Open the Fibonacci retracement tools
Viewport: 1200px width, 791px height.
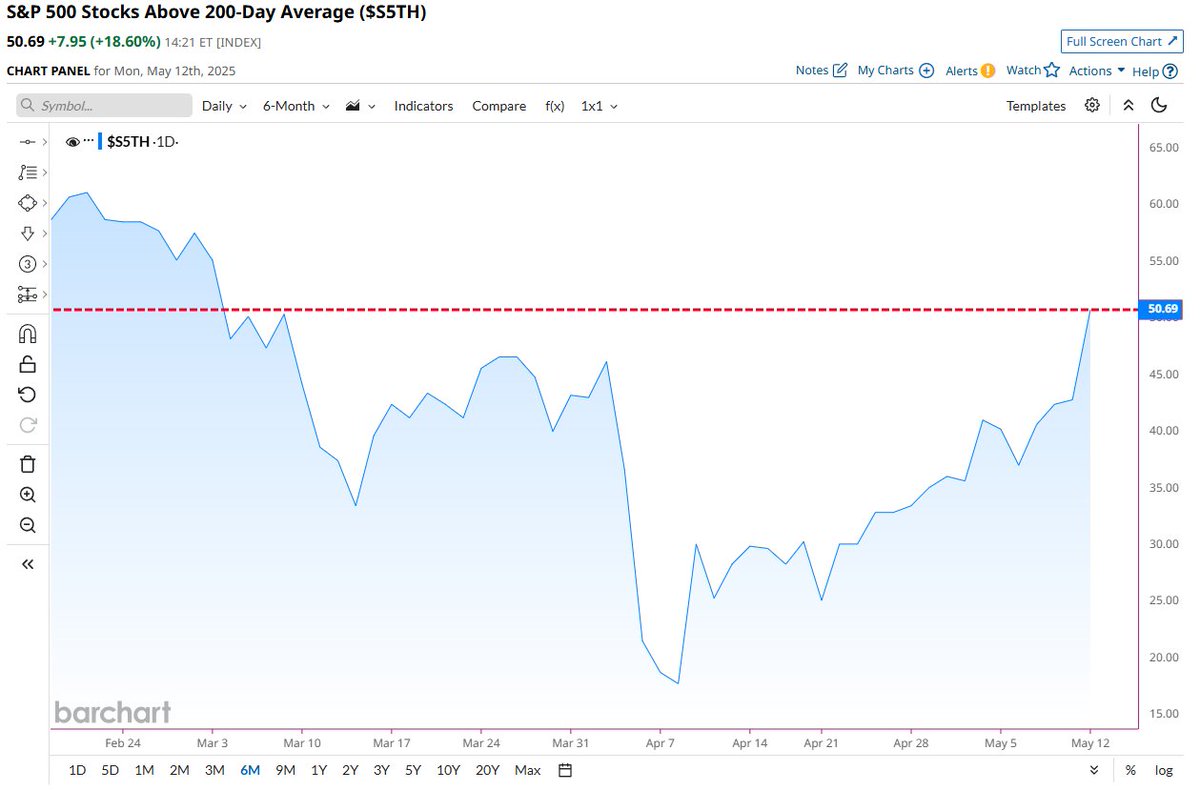27,173
